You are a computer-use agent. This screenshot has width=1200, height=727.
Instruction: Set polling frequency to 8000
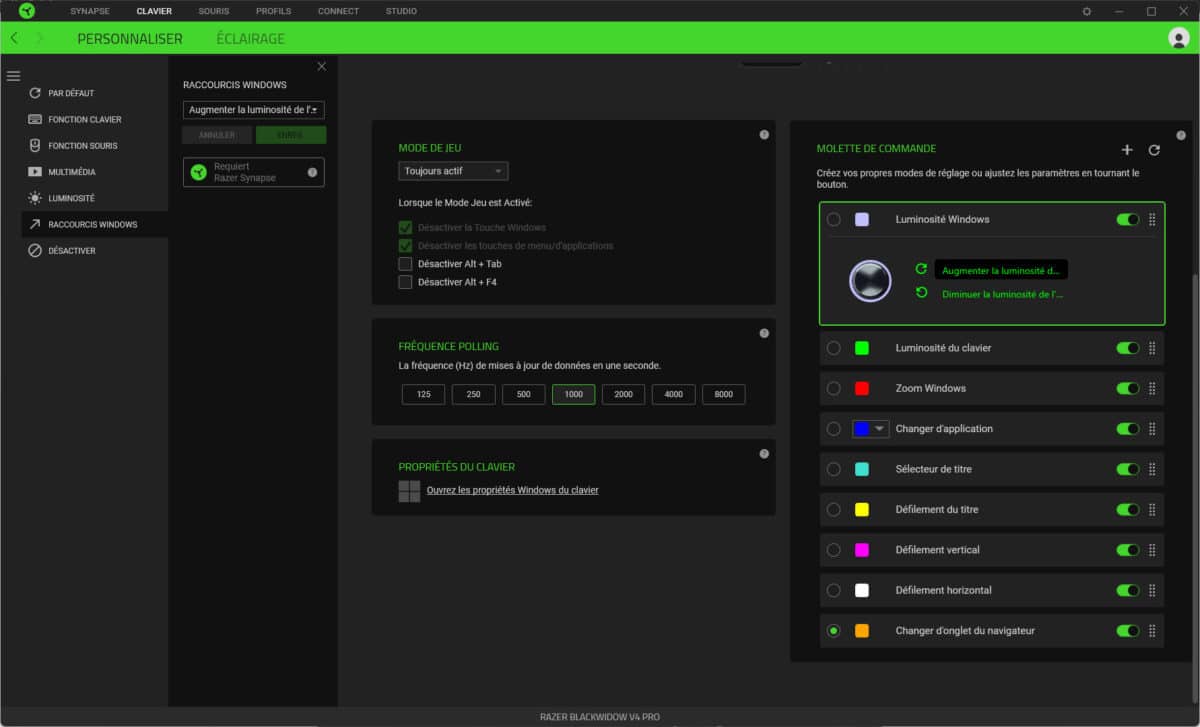pyautogui.click(x=723, y=395)
